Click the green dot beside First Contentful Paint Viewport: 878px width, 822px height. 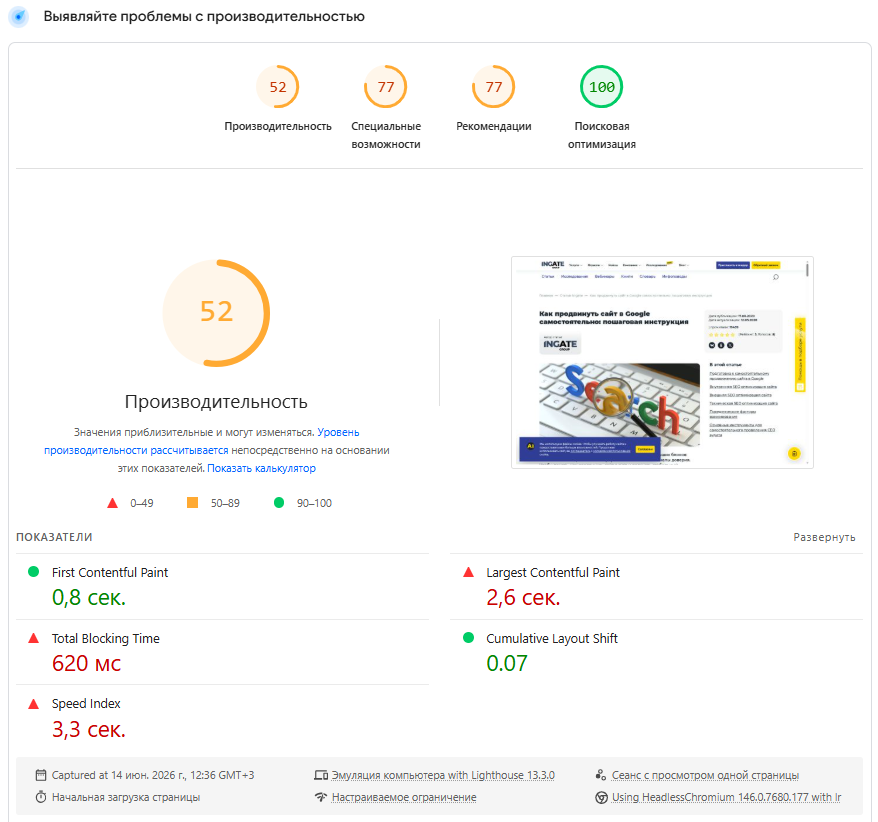coord(34,572)
